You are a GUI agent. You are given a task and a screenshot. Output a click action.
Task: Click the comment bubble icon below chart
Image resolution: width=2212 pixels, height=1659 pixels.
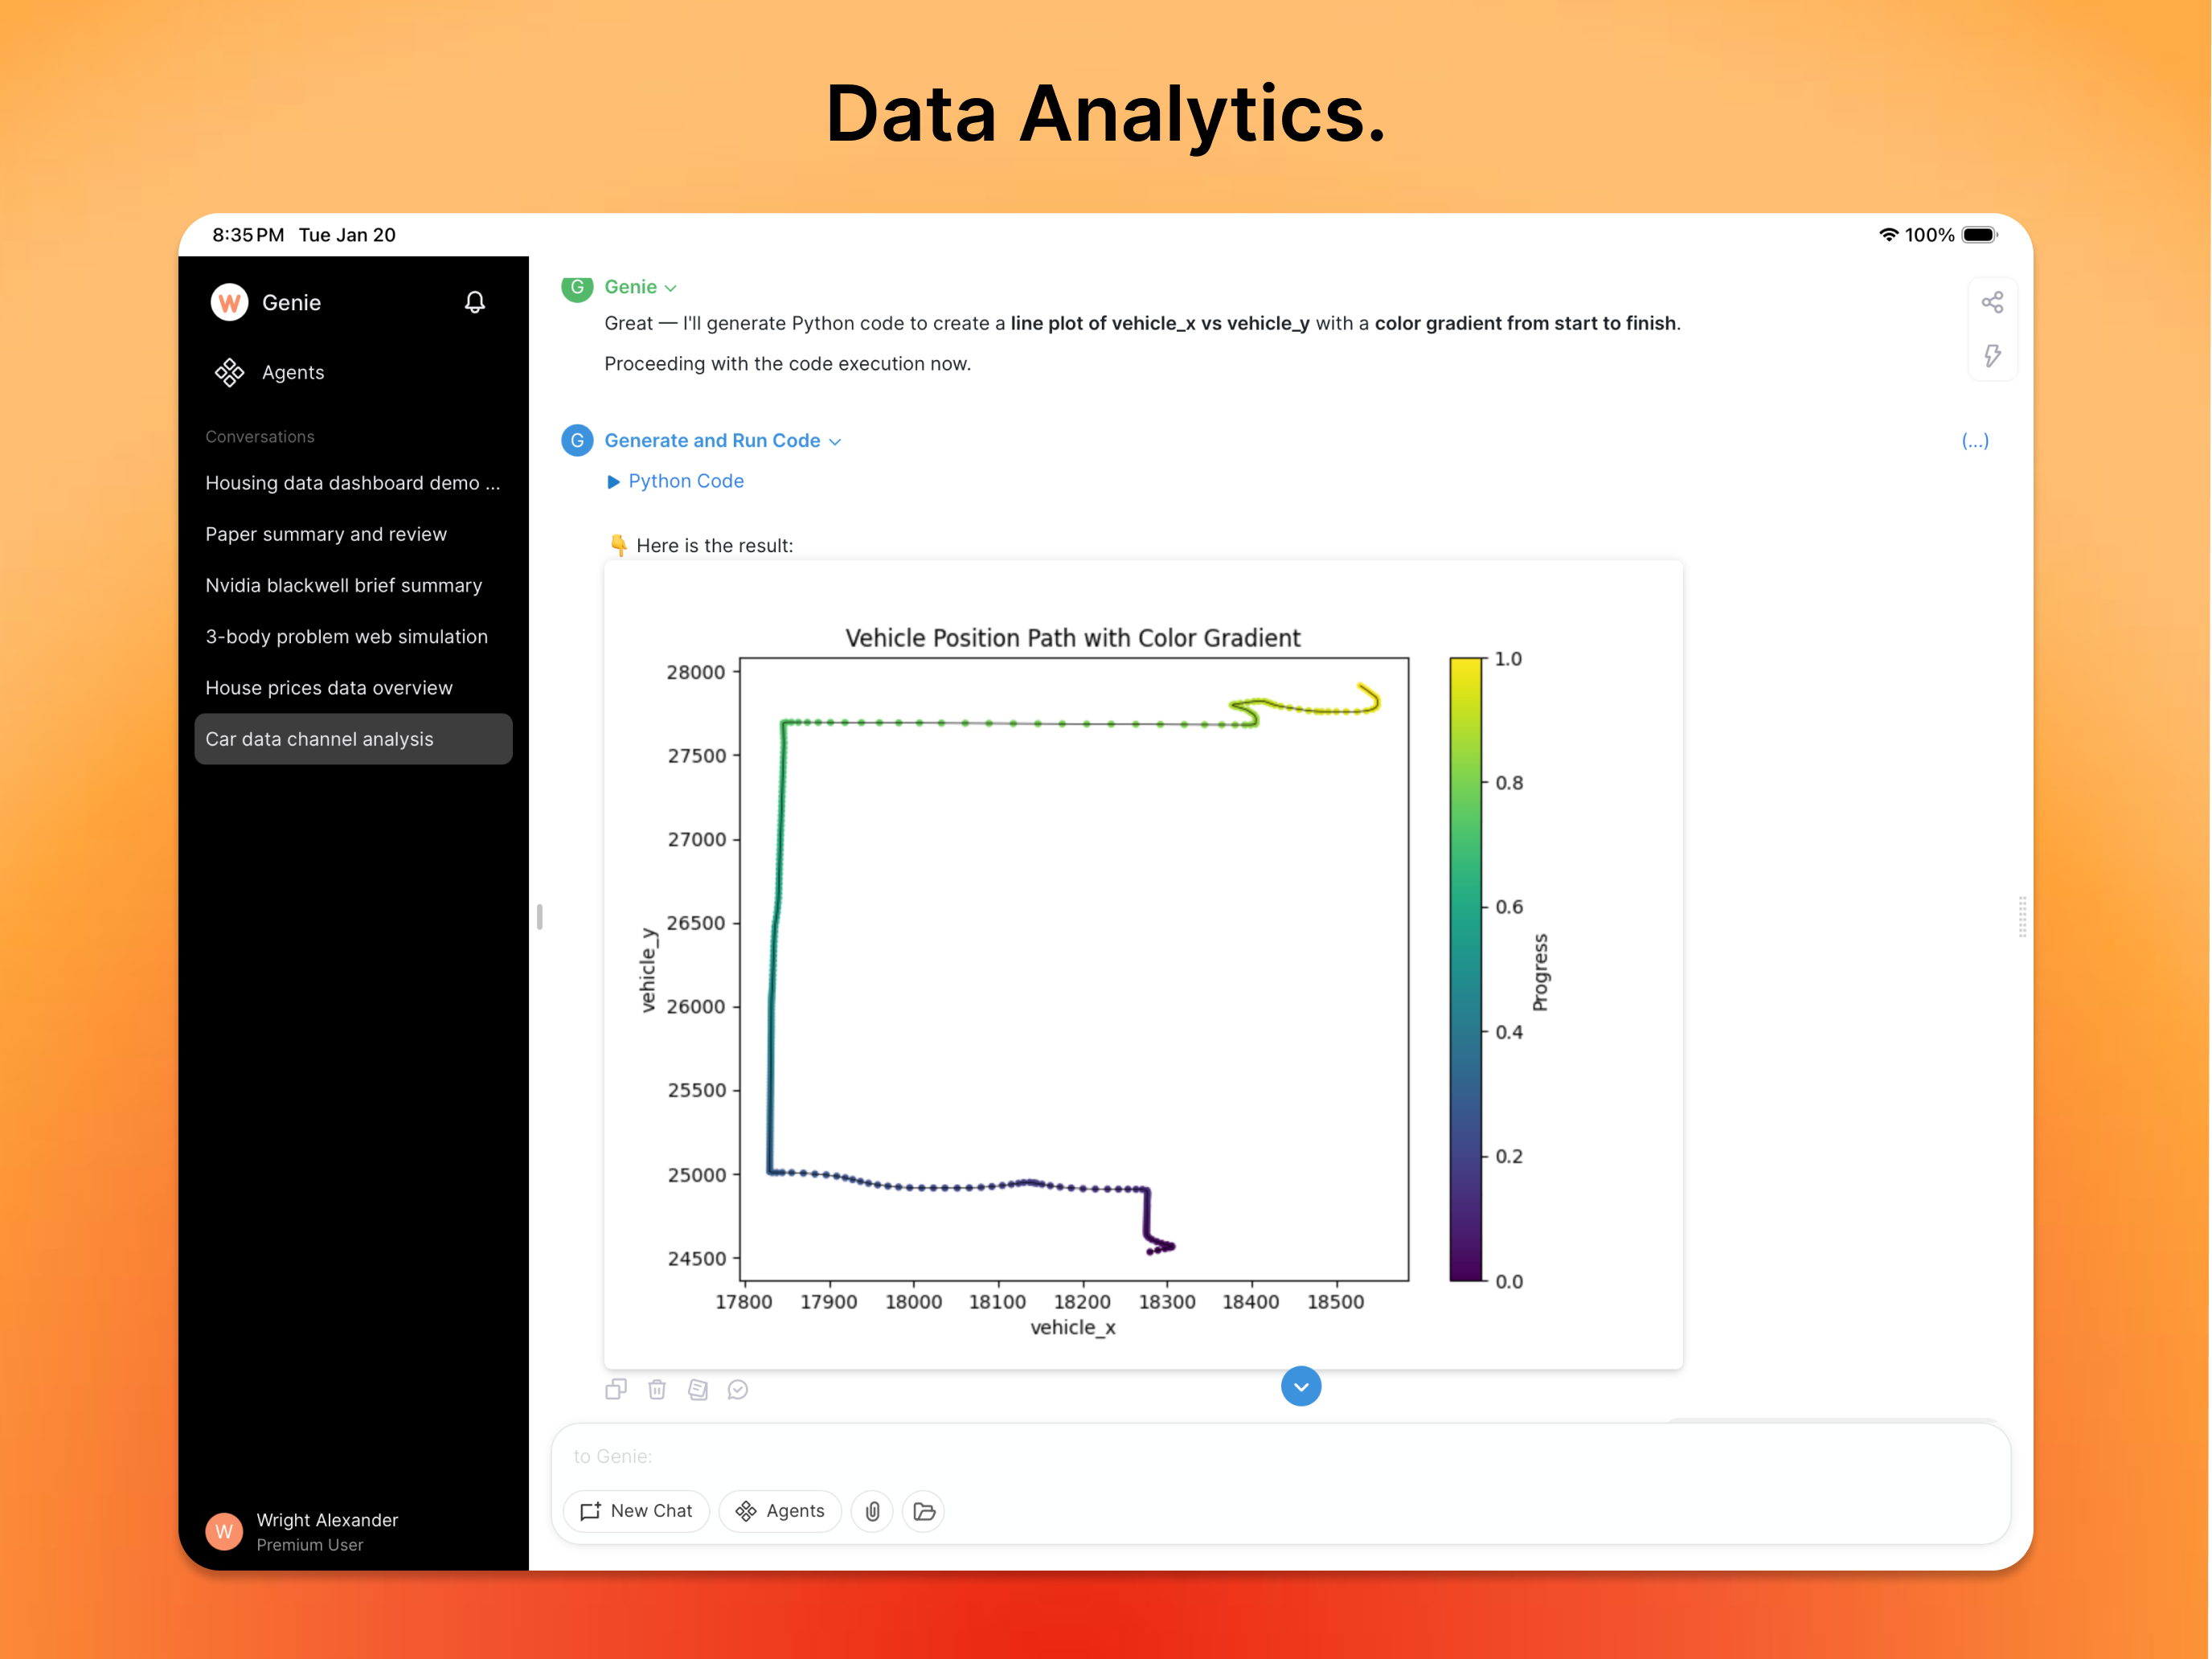point(738,1389)
